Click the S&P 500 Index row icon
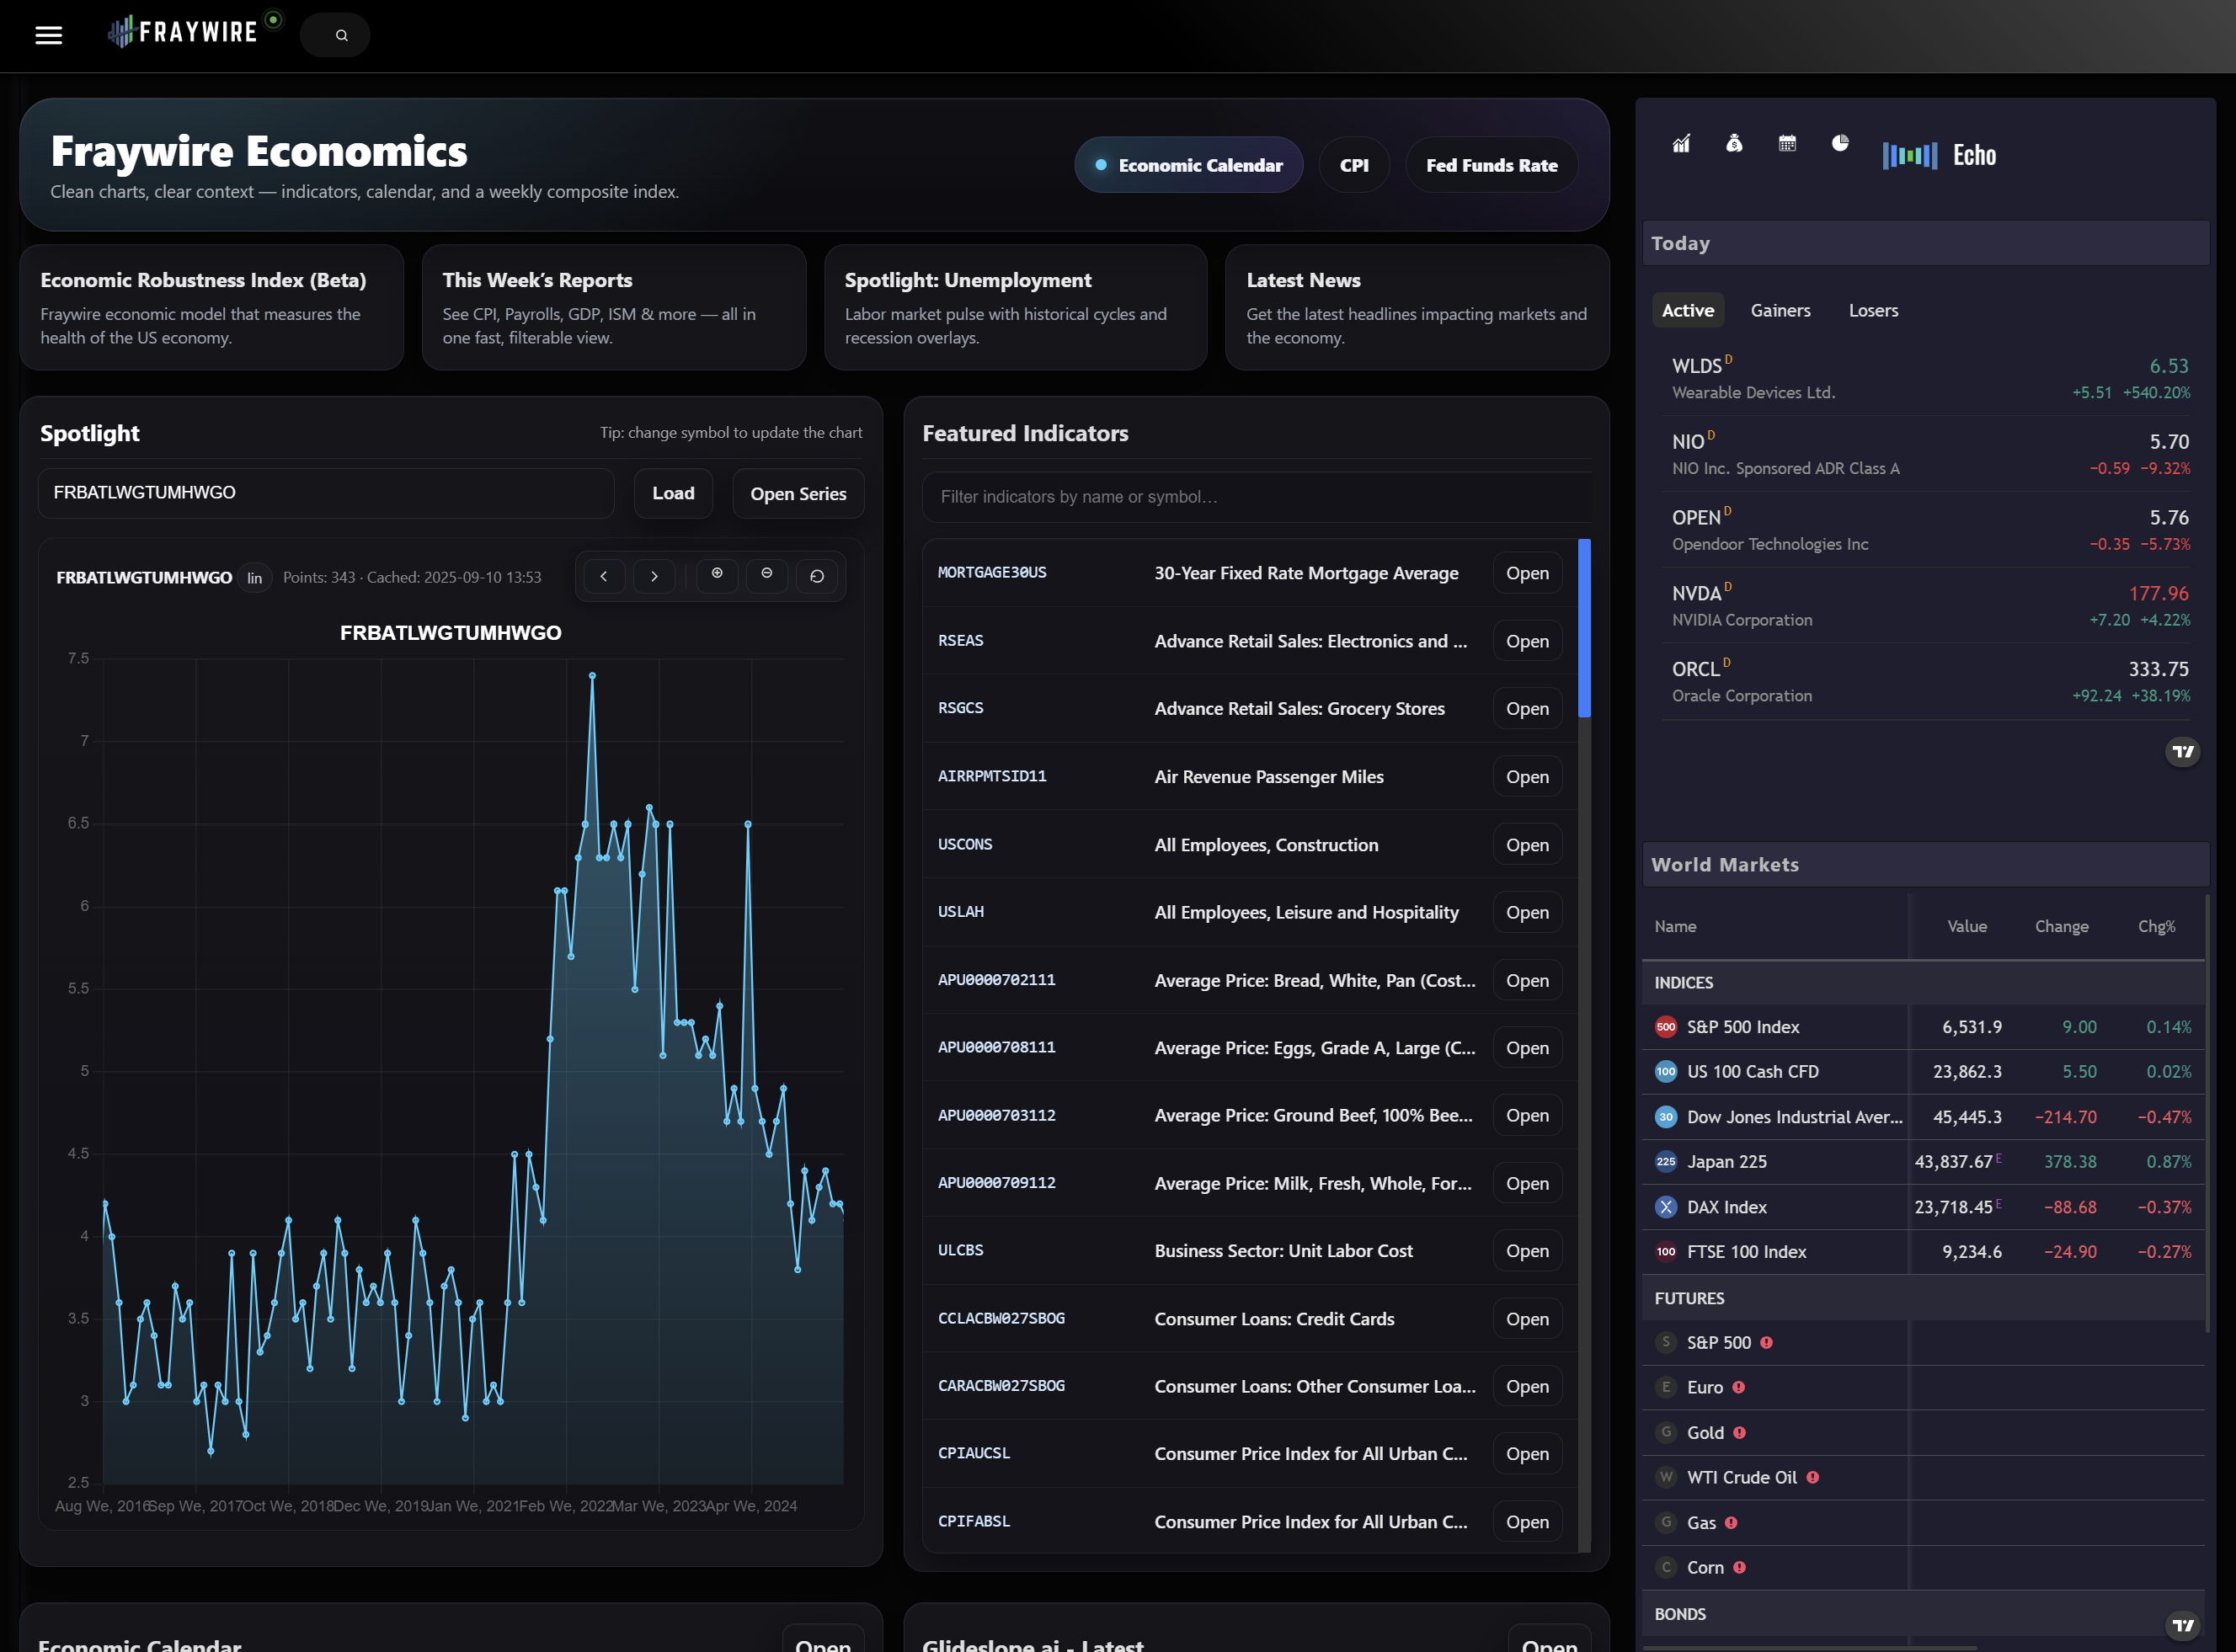 1666,1027
